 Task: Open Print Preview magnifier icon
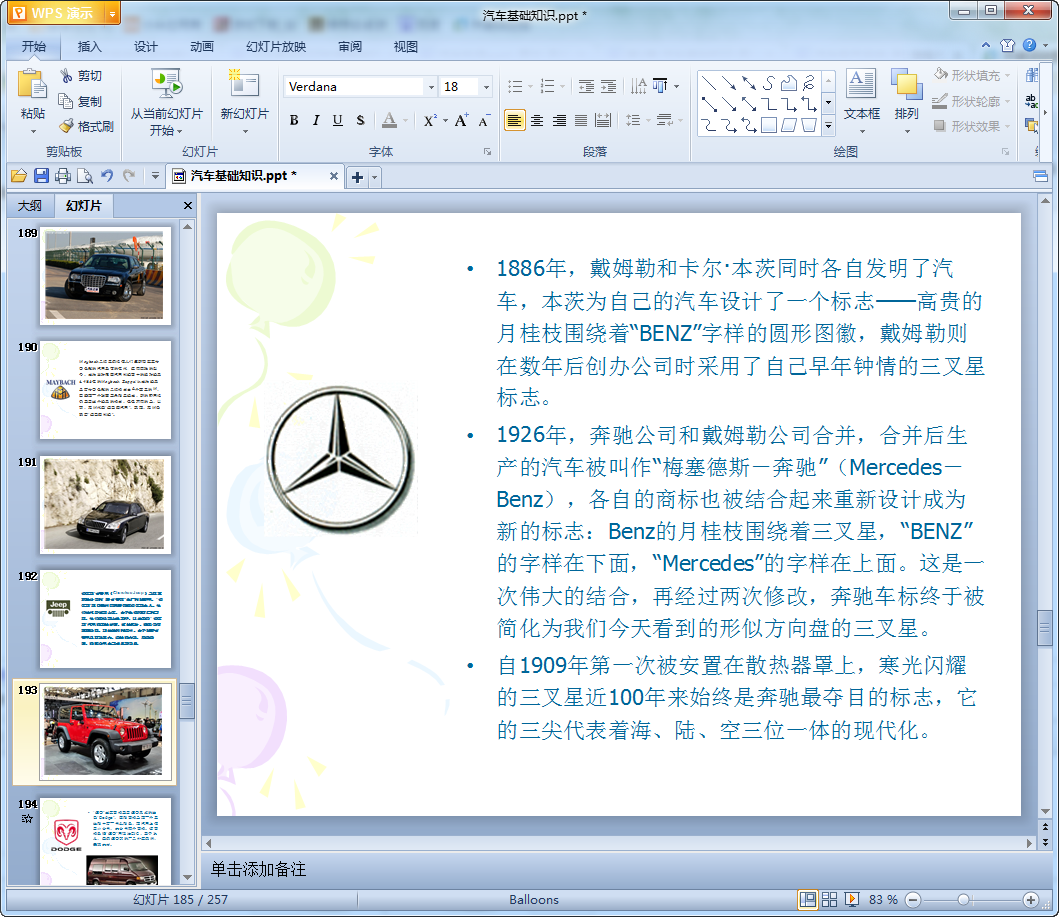coord(85,176)
